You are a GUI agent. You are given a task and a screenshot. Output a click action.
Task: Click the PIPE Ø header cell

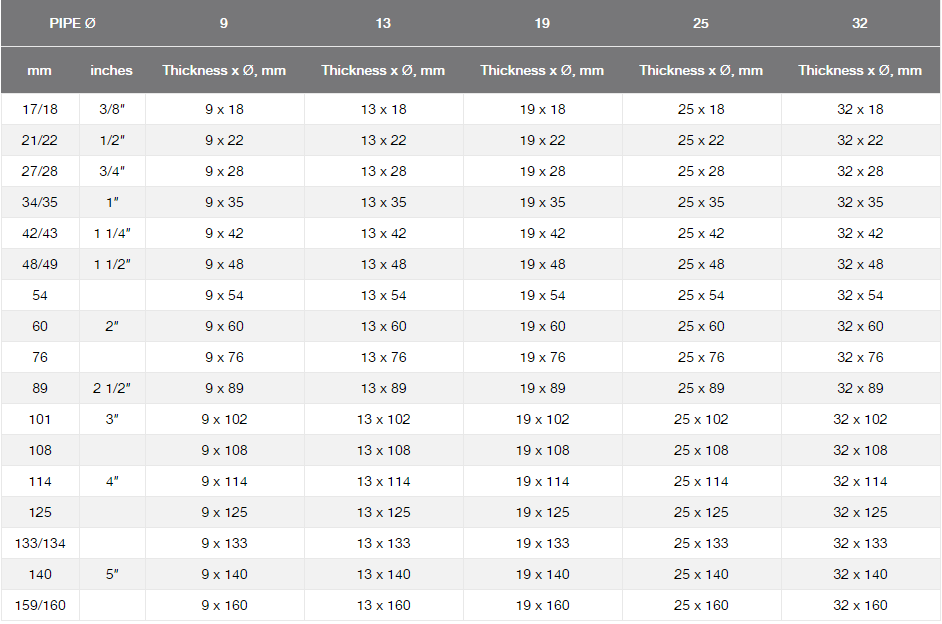pyautogui.click(x=73, y=23)
